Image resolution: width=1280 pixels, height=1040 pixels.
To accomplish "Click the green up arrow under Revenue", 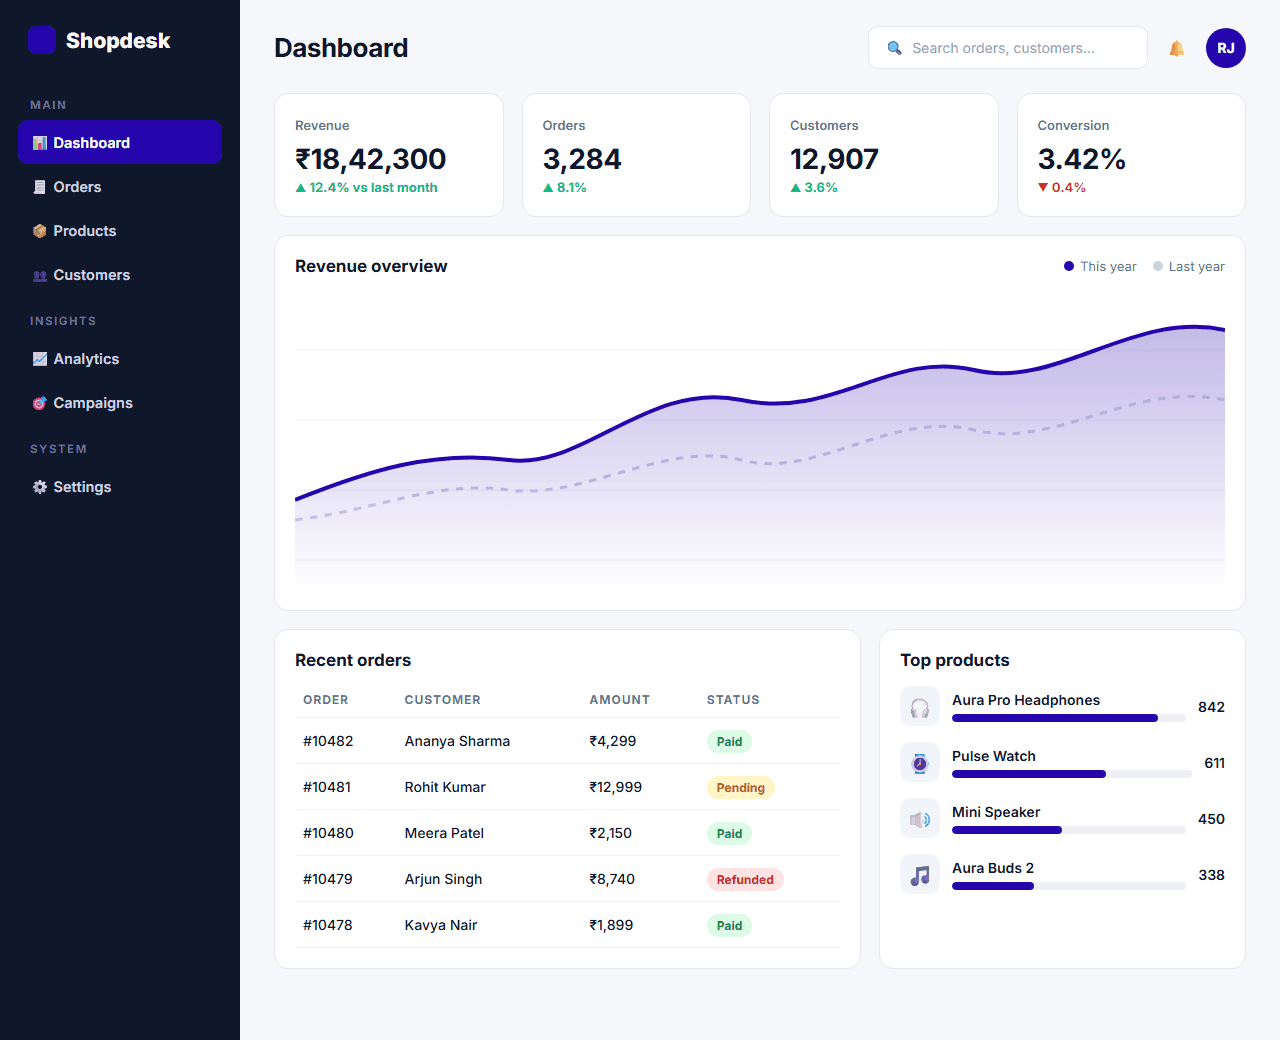I will [x=301, y=187].
